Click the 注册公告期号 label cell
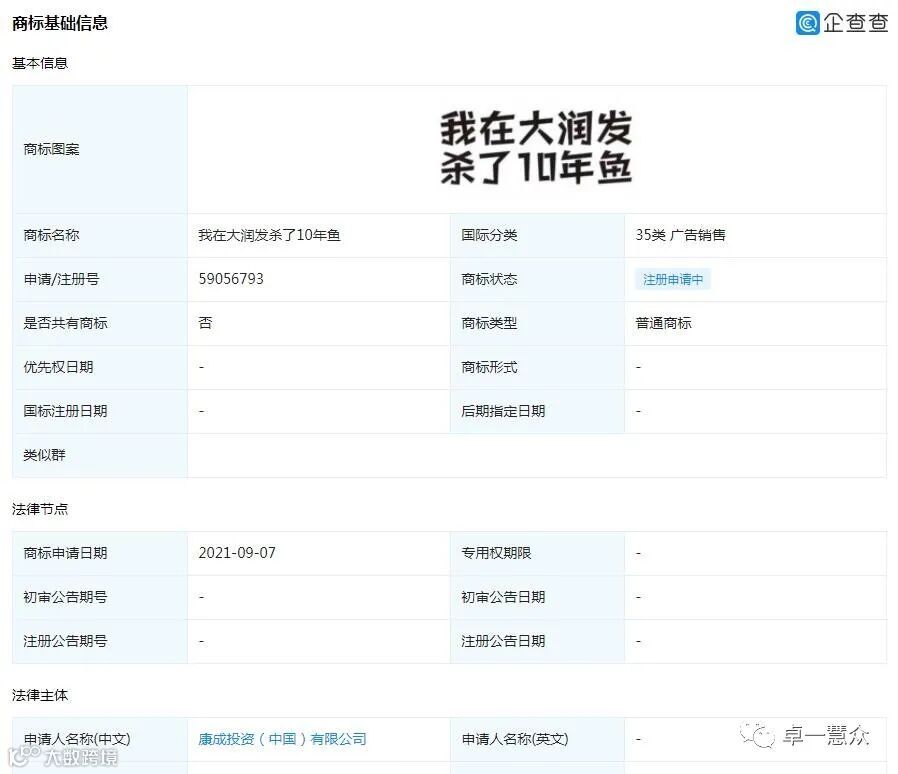Screen dimensions: 898x774 tap(100, 642)
